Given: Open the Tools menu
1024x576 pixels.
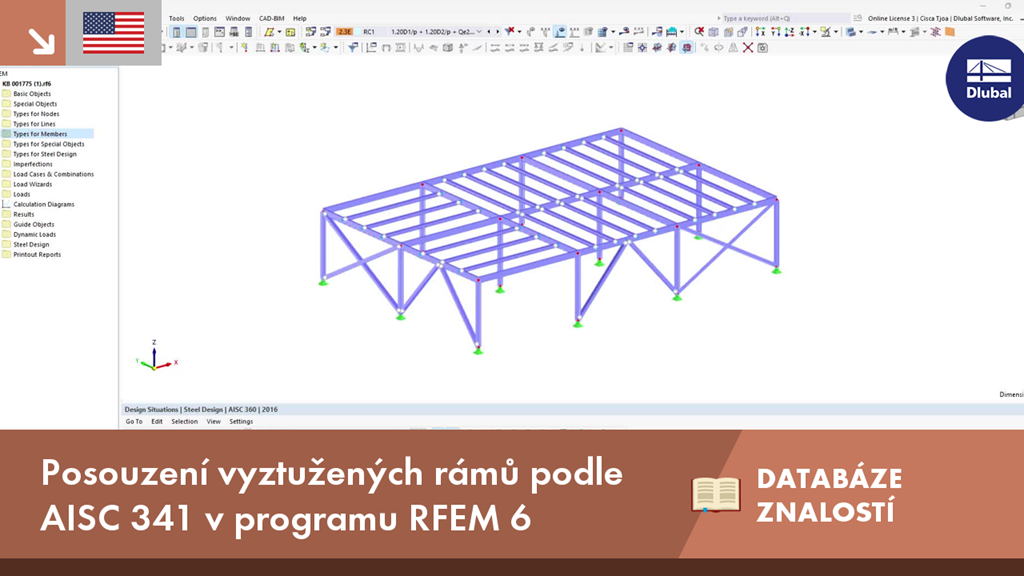Looking at the screenshot, I should (176, 18).
